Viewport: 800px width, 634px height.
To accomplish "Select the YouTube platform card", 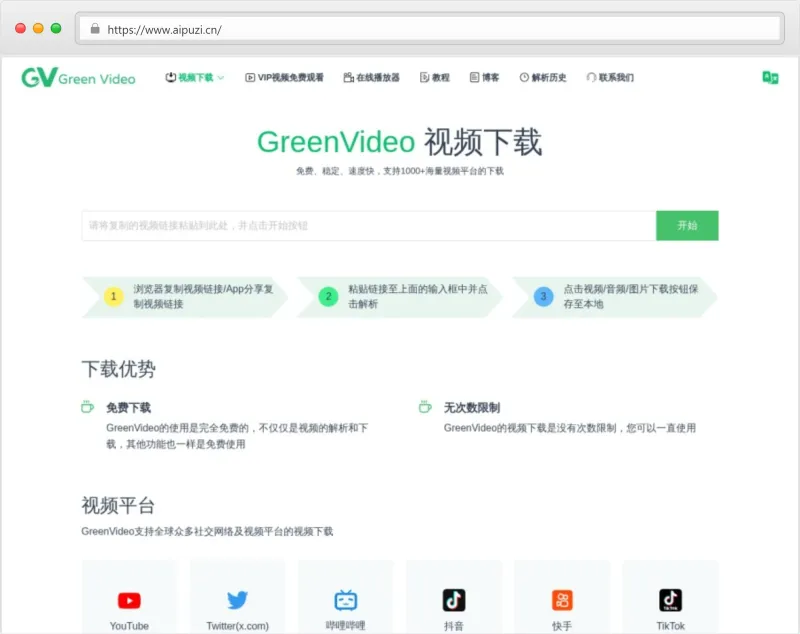I will click(x=130, y=597).
